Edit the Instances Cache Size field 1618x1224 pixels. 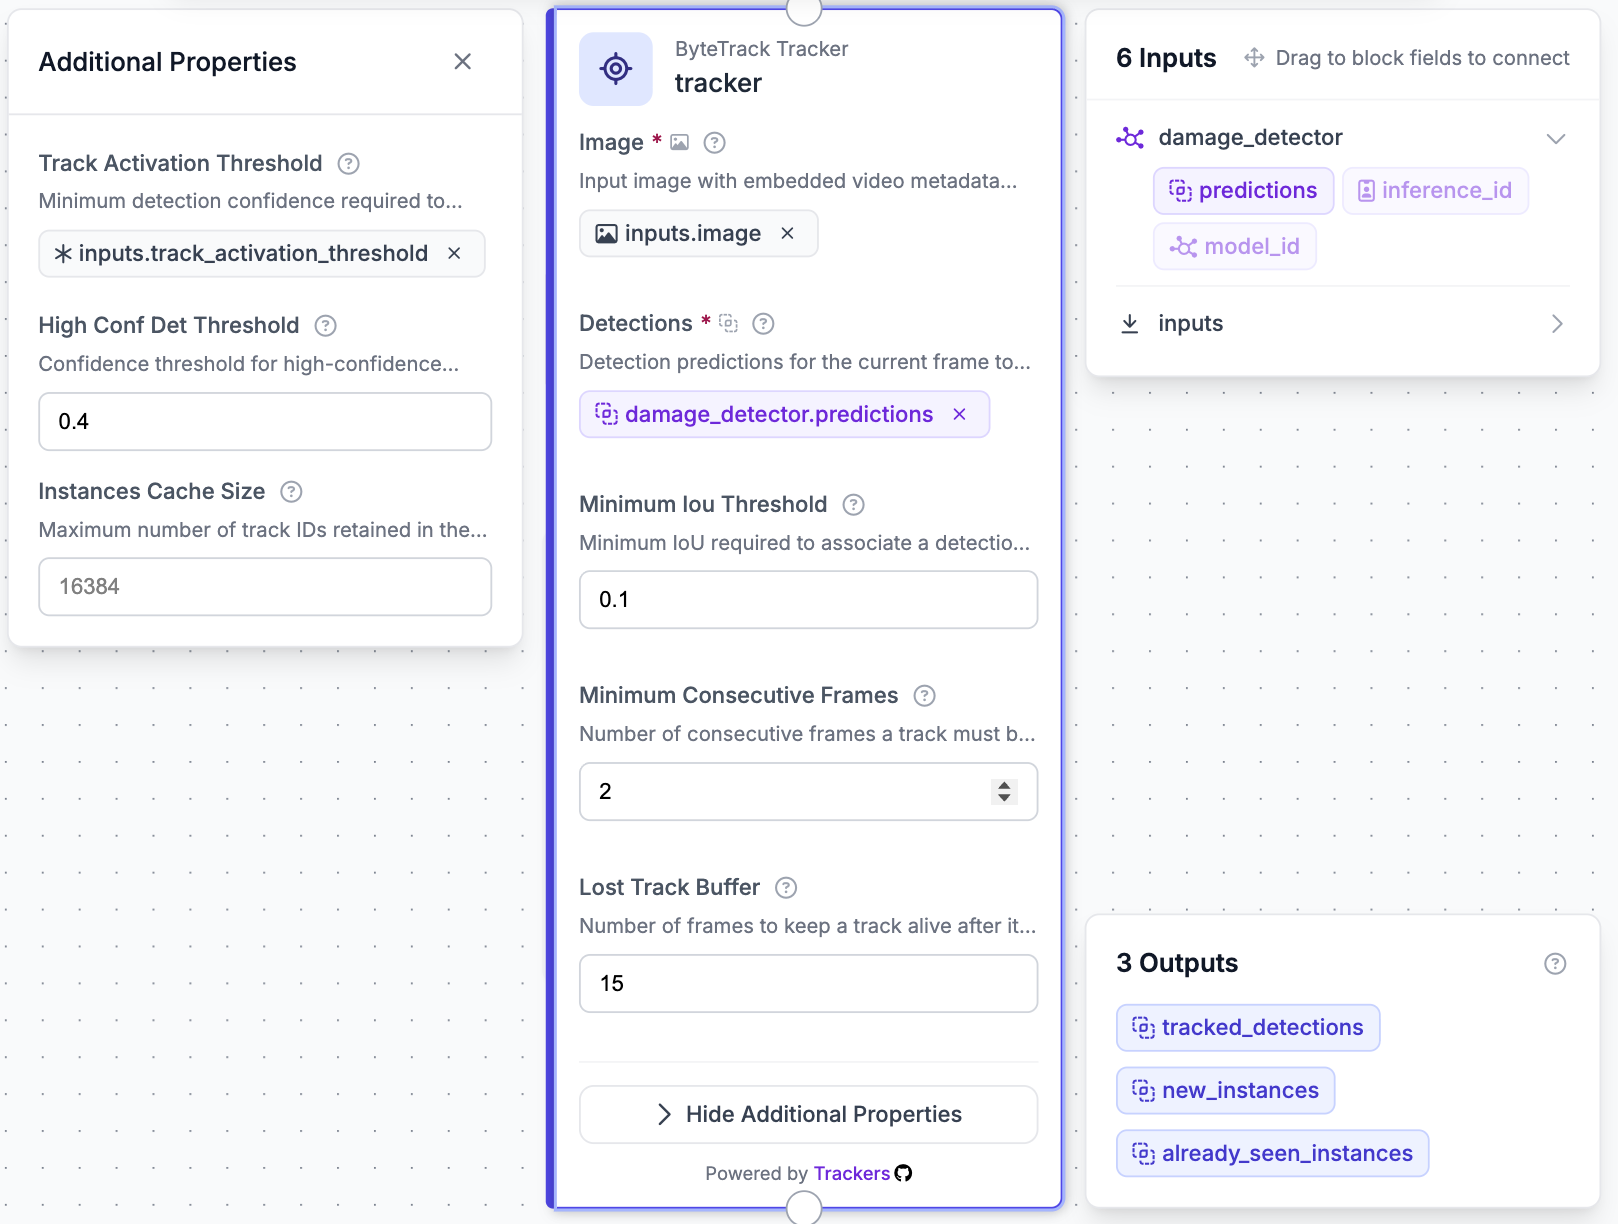coord(265,586)
